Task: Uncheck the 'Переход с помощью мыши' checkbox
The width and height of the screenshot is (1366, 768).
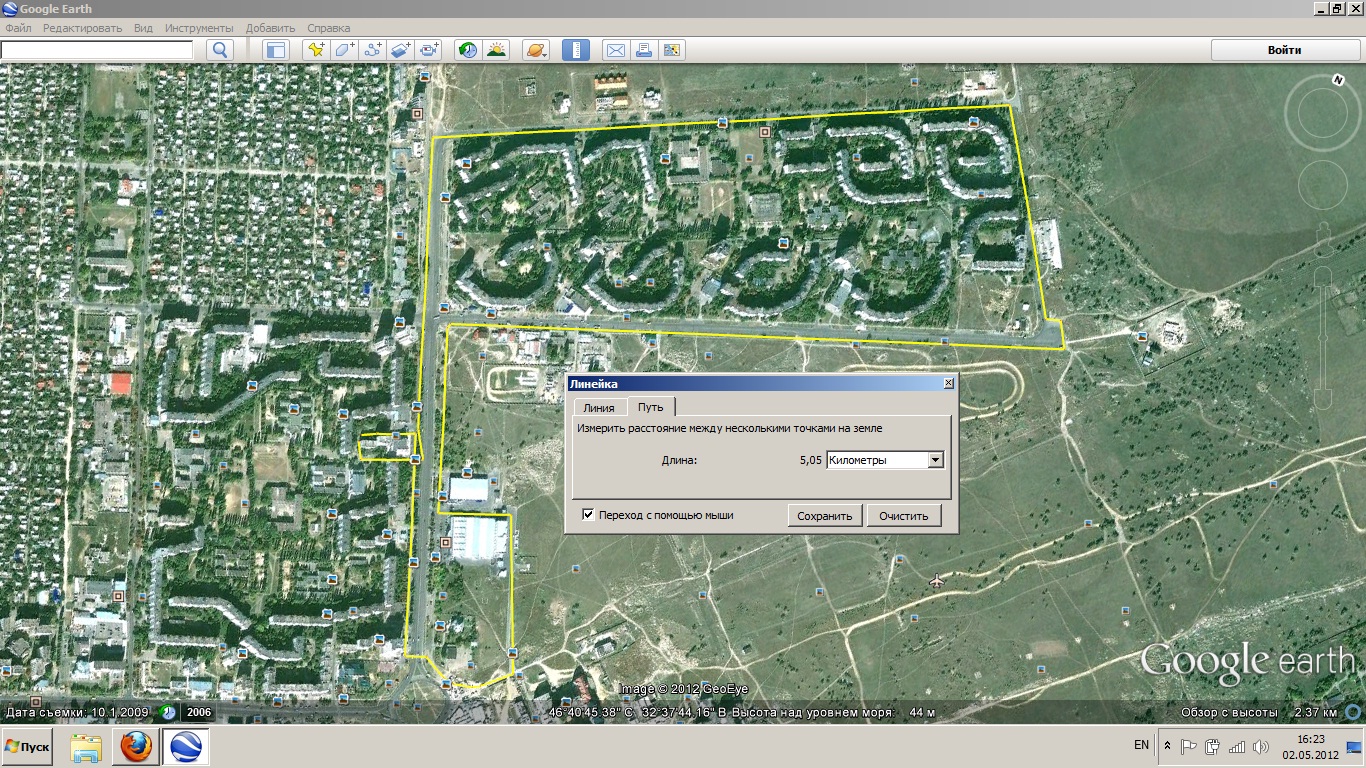Action: pyautogui.click(x=588, y=515)
